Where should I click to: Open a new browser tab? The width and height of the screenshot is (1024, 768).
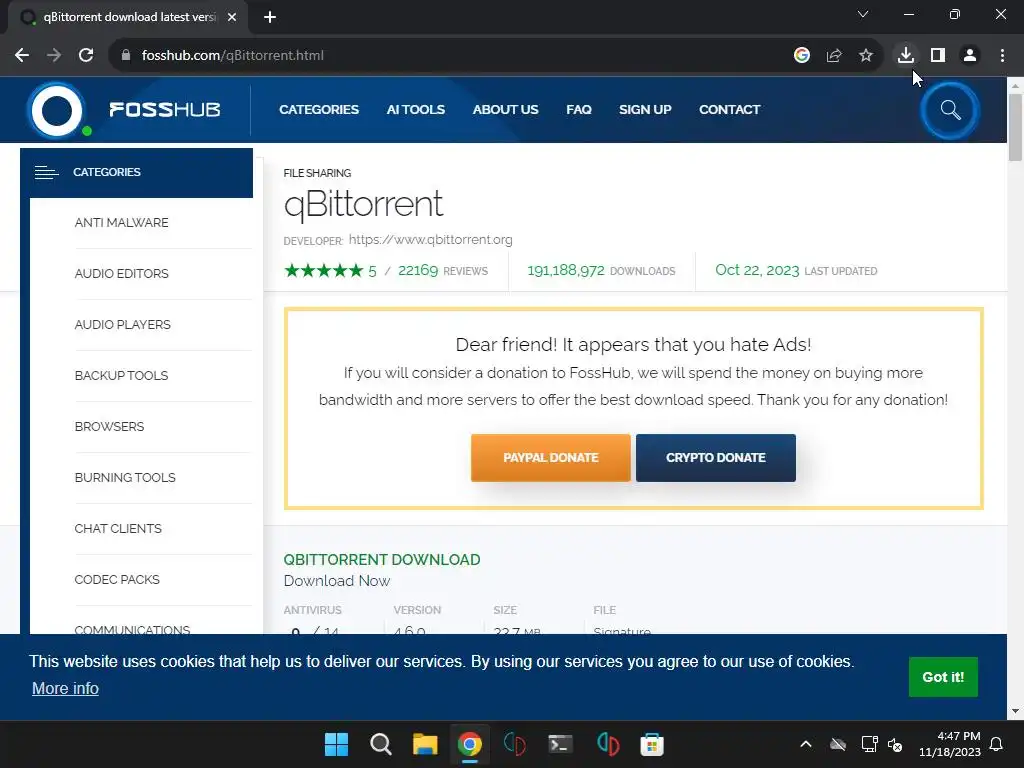point(270,17)
